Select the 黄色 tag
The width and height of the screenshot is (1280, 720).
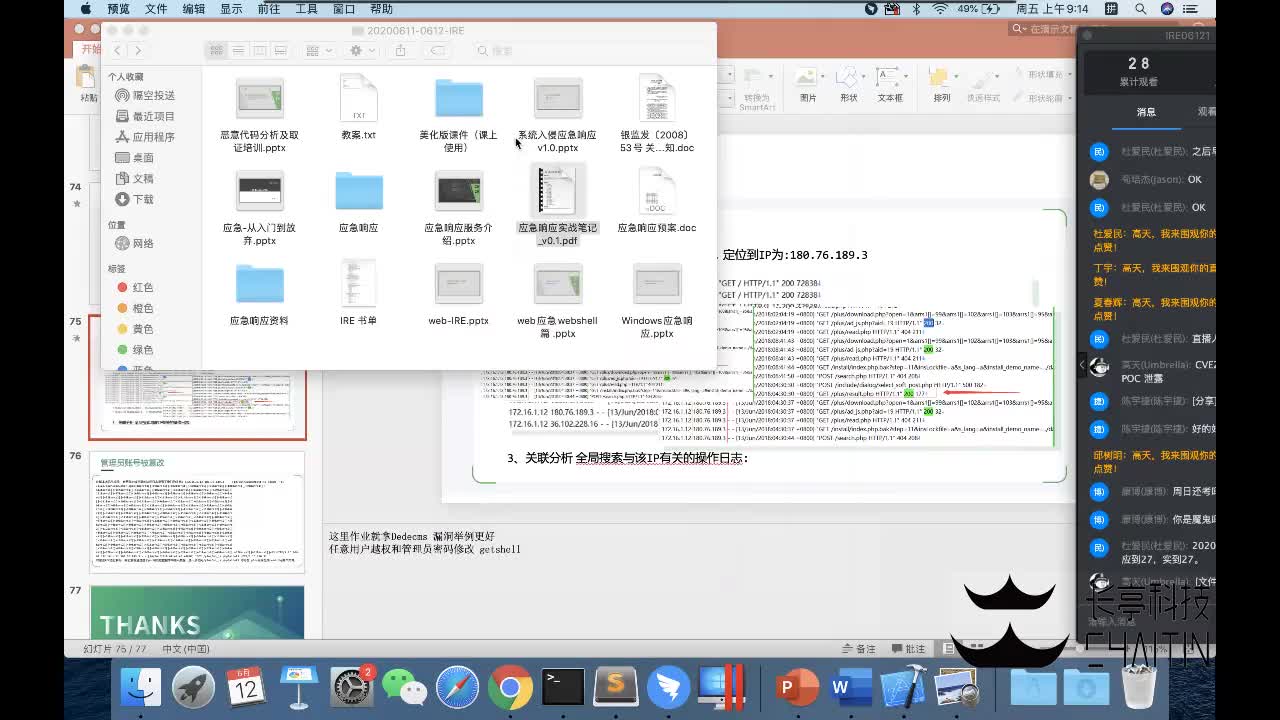[135, 329]
